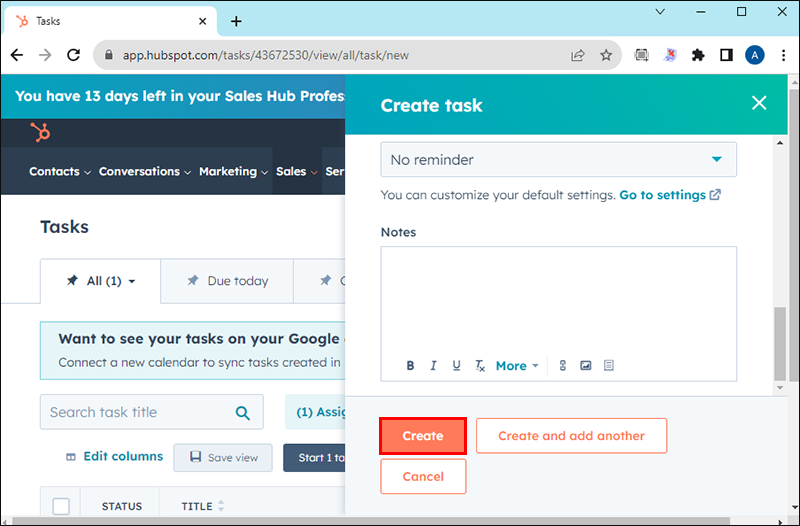Click the Create button
800x526 pixels.
[423, 436]
